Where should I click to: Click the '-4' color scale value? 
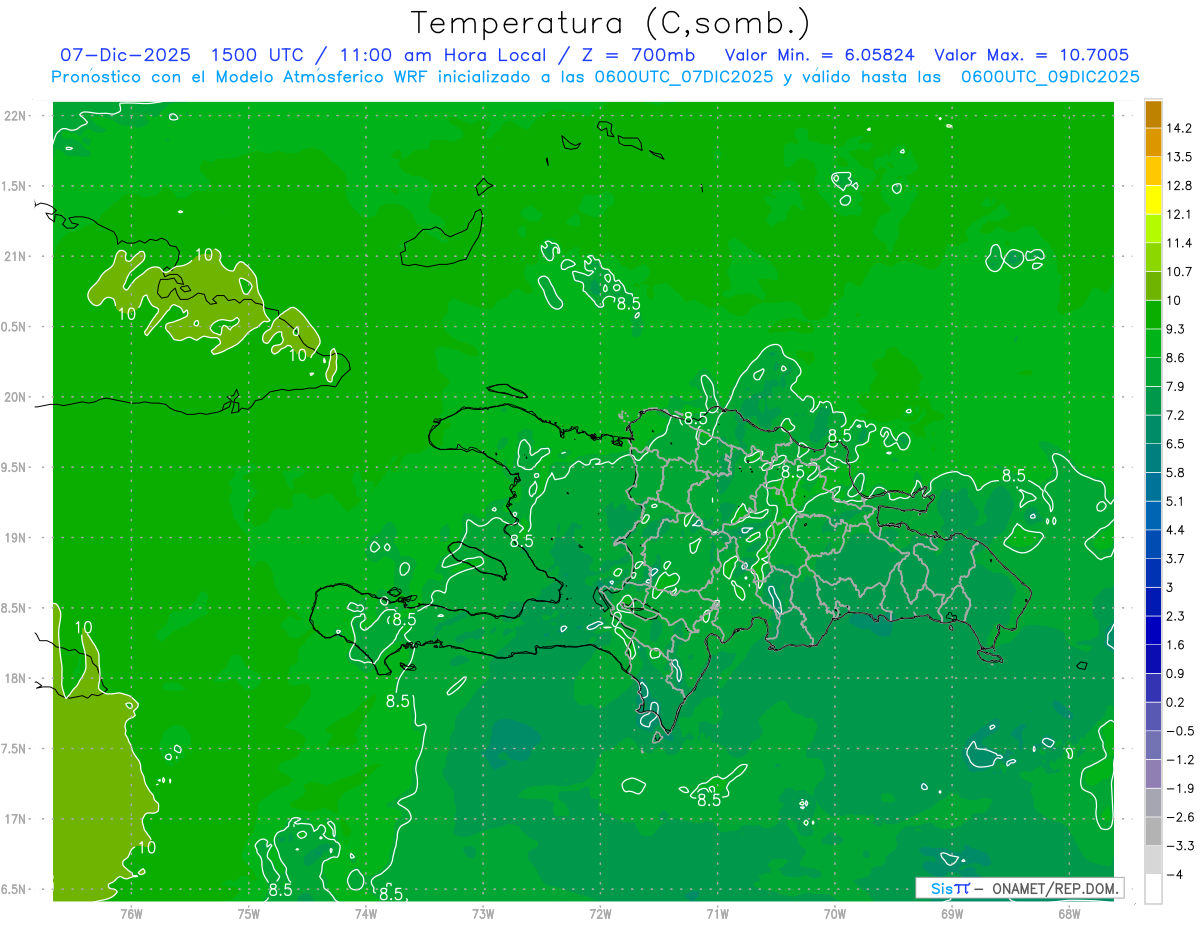[x=1174, y=874]
